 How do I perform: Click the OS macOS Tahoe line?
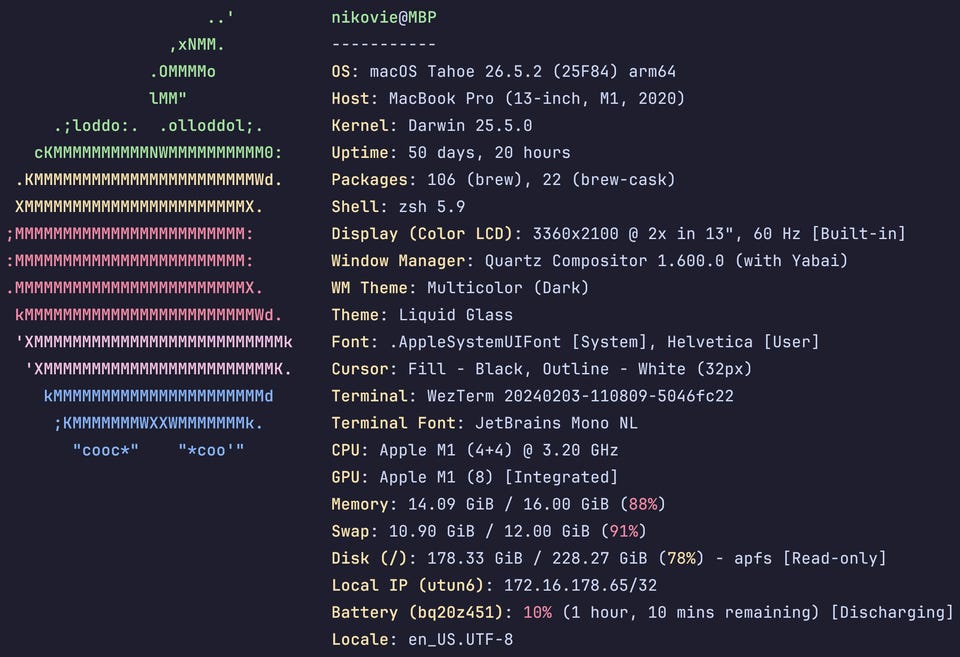(x=503, y=72)
